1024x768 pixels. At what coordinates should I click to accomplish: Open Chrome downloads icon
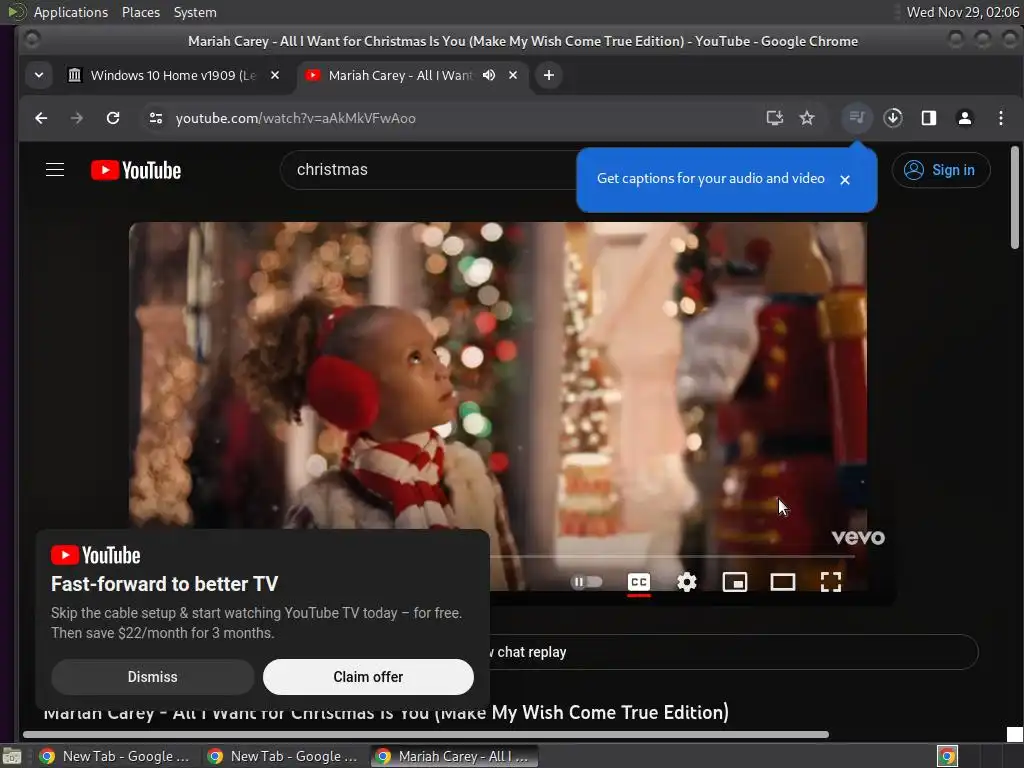tap(893, 118)
